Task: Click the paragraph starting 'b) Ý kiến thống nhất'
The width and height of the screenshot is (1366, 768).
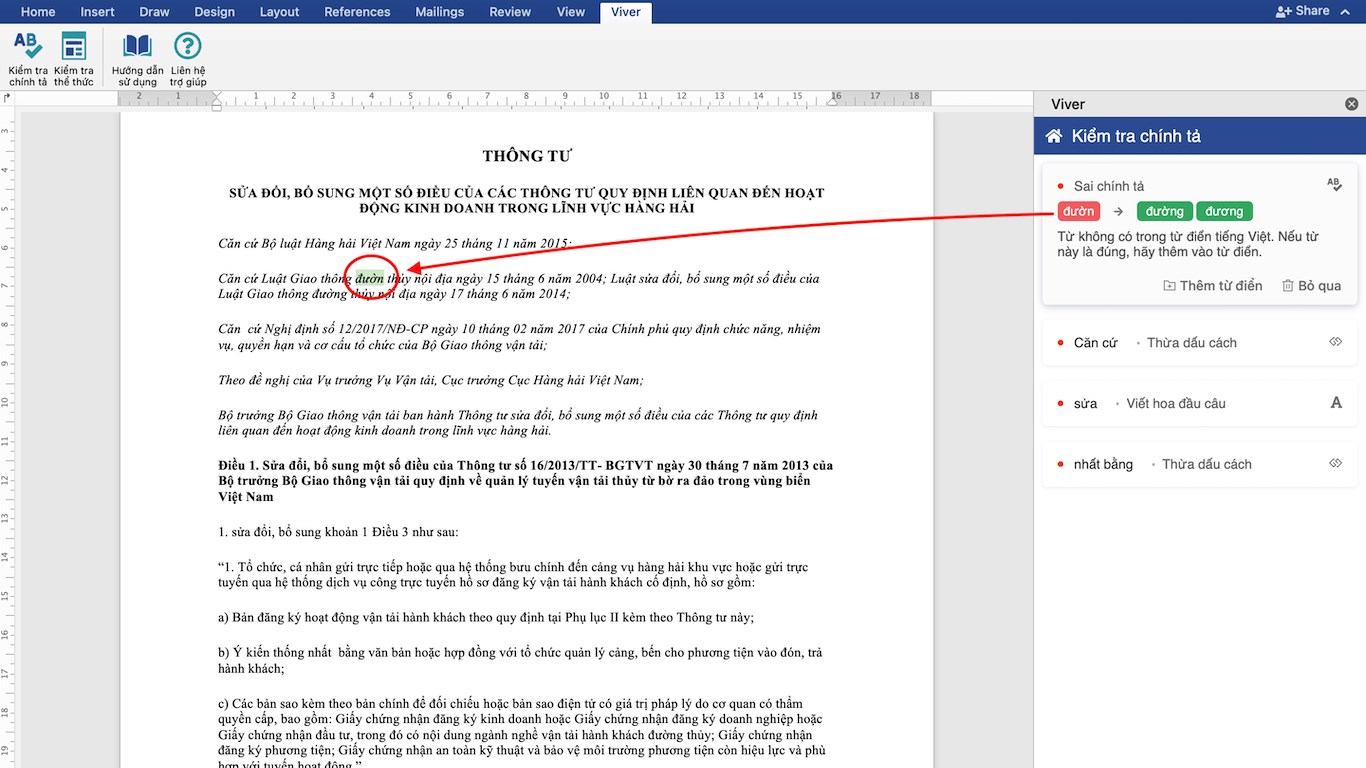Action: coord(520,660)
